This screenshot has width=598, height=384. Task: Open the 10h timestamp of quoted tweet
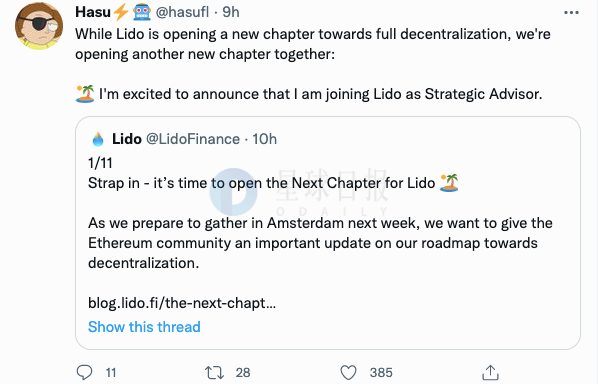point(264,139)
